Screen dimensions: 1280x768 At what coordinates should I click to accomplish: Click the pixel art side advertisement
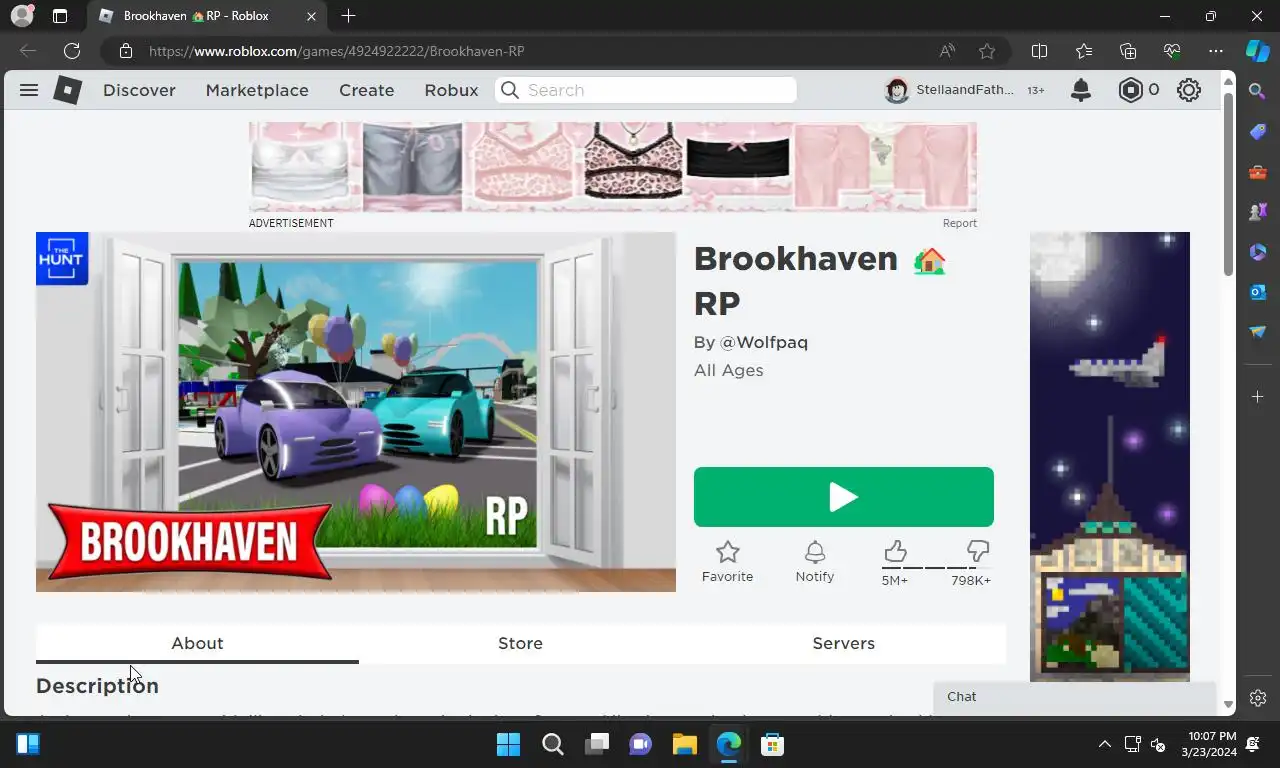coord(1110,457)
